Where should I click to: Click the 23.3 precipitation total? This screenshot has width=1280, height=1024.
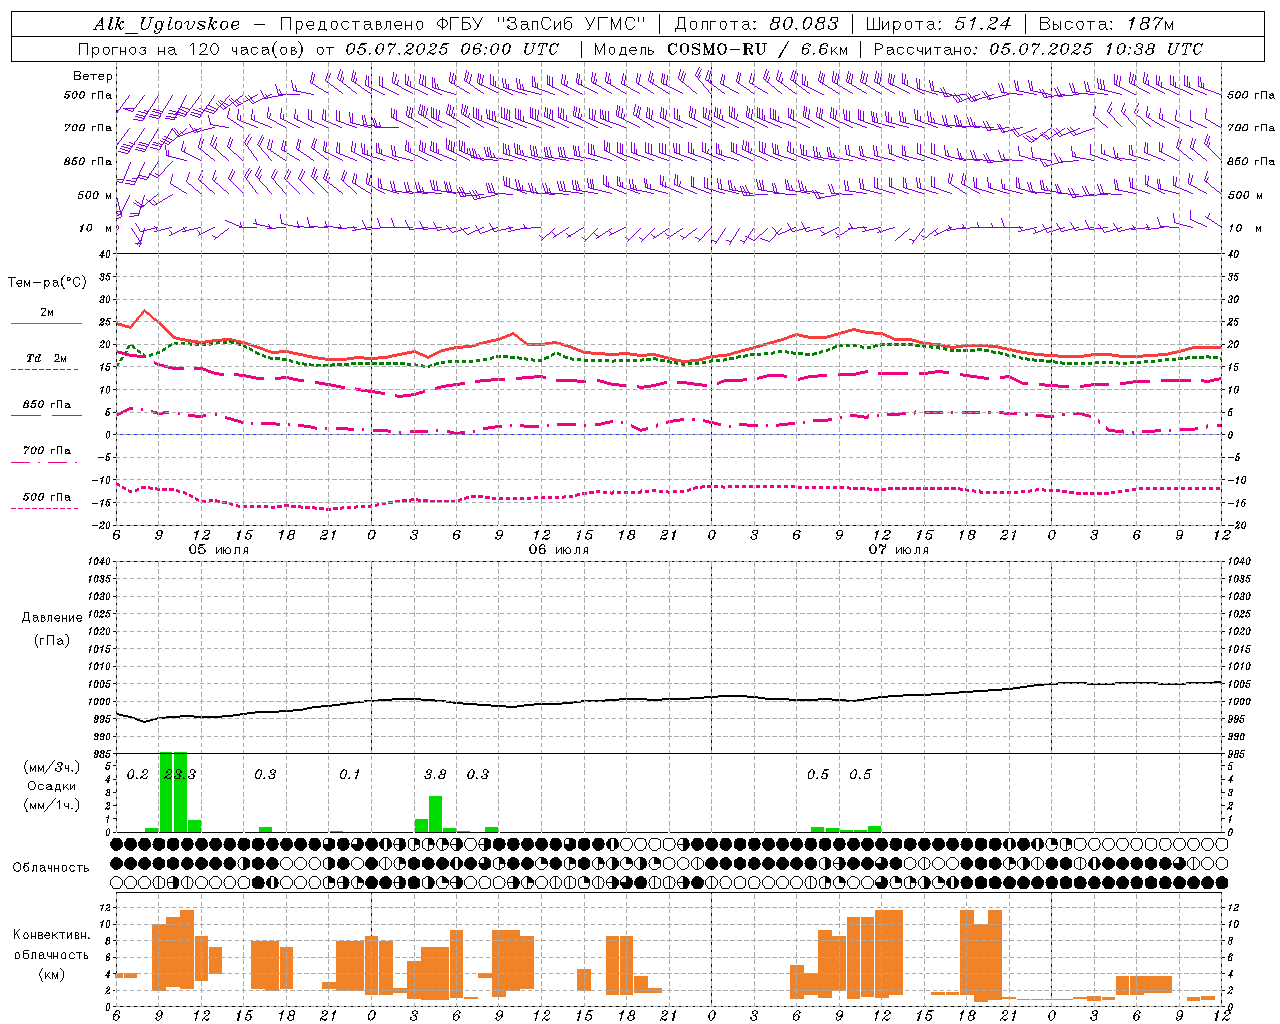(x=180, y=774)
